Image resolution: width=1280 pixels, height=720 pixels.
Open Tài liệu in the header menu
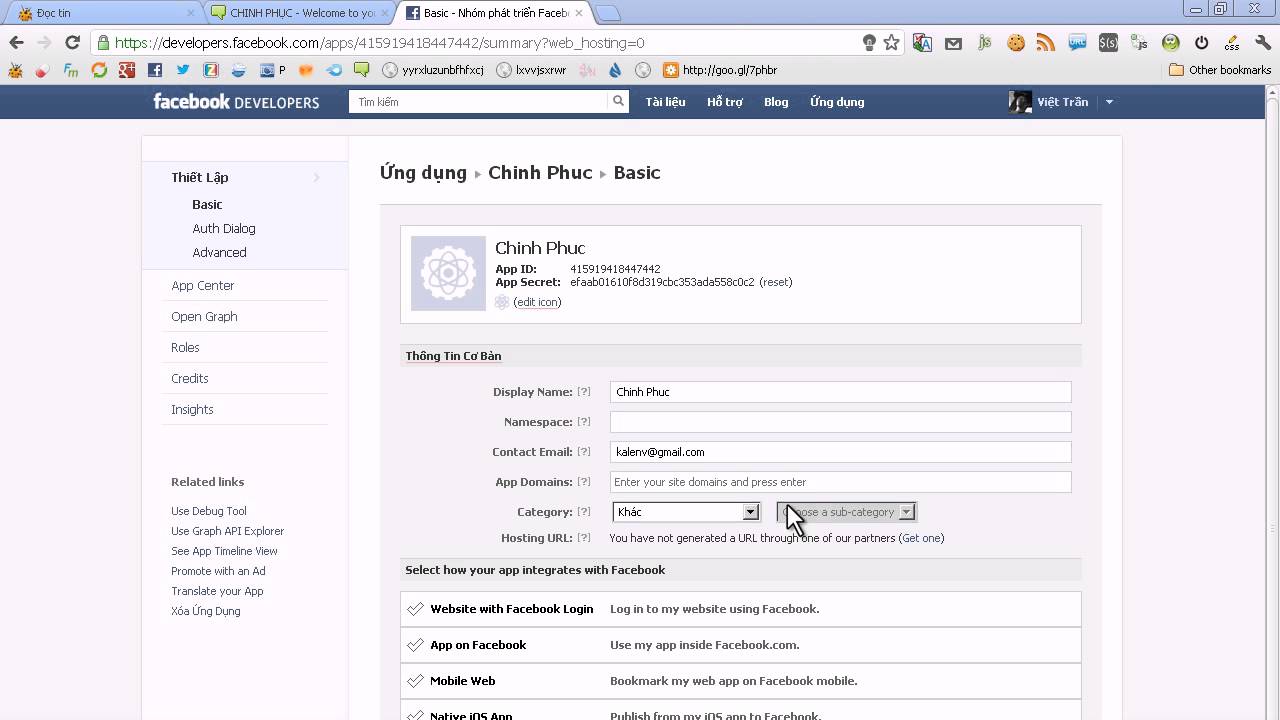pos(665,102)
